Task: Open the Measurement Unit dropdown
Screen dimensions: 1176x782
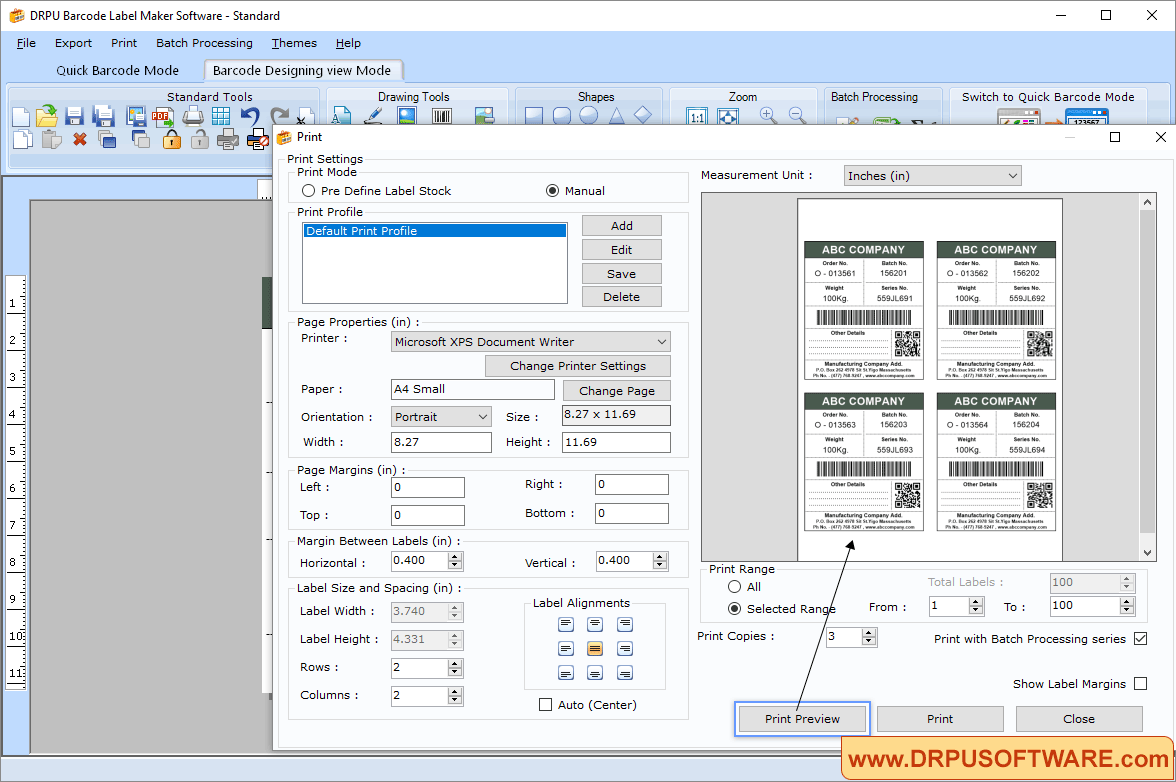Action: coord(932,175)
